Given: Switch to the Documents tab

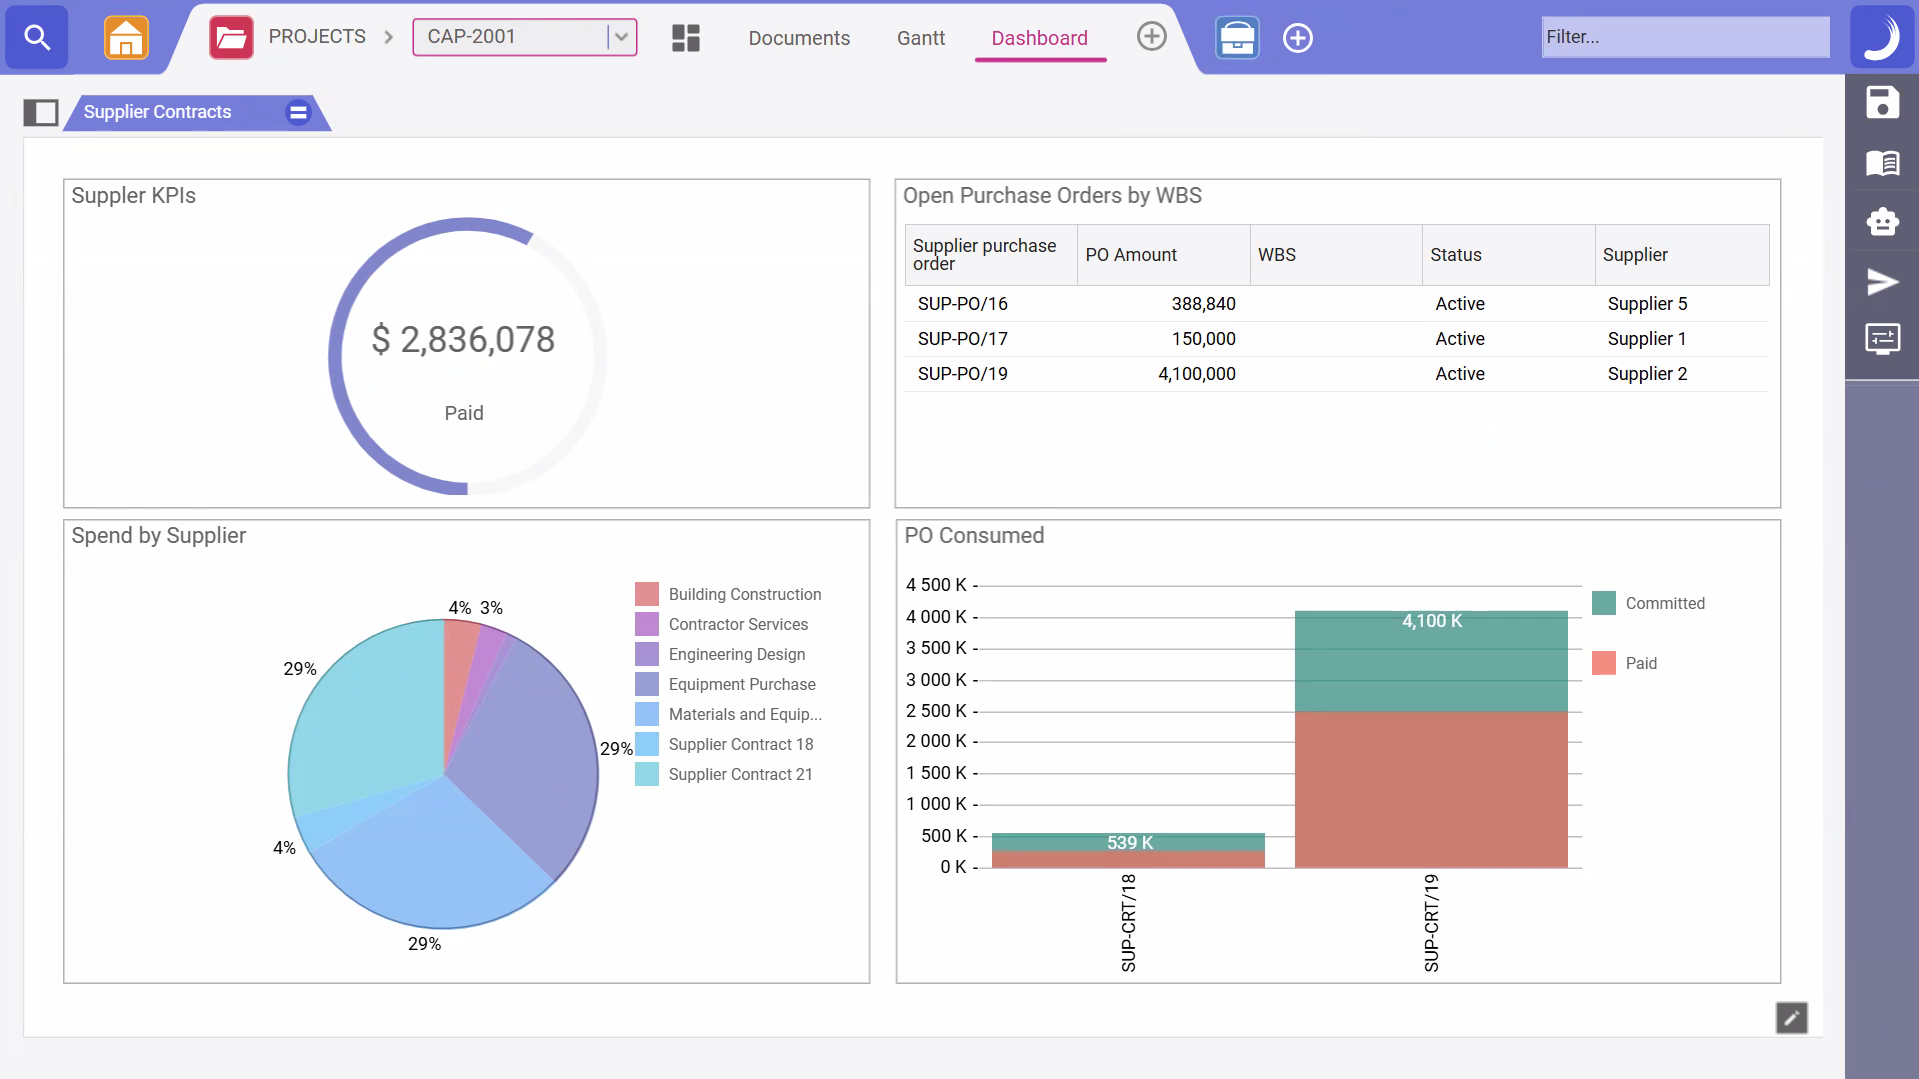Looking at the screenshot, I should pyautogui.click(x=799, y=38).
